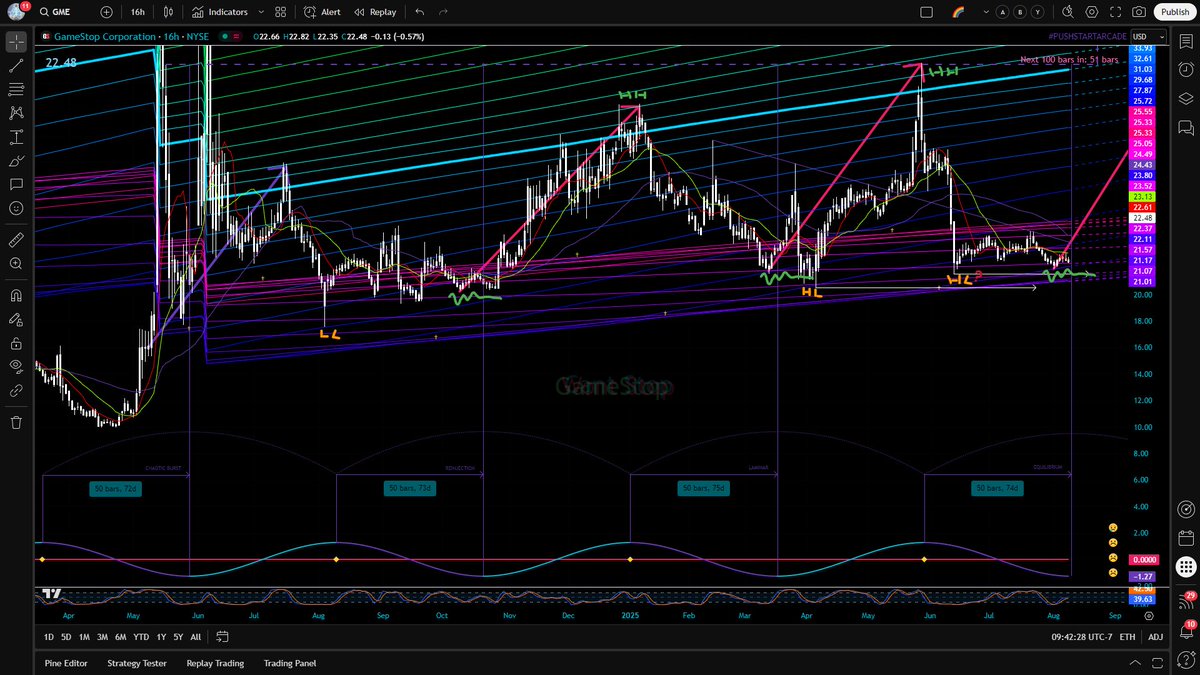Viewport: 1200px width, 675px height.
Task: Select the brush drawing tool
Action: [16, 161]
